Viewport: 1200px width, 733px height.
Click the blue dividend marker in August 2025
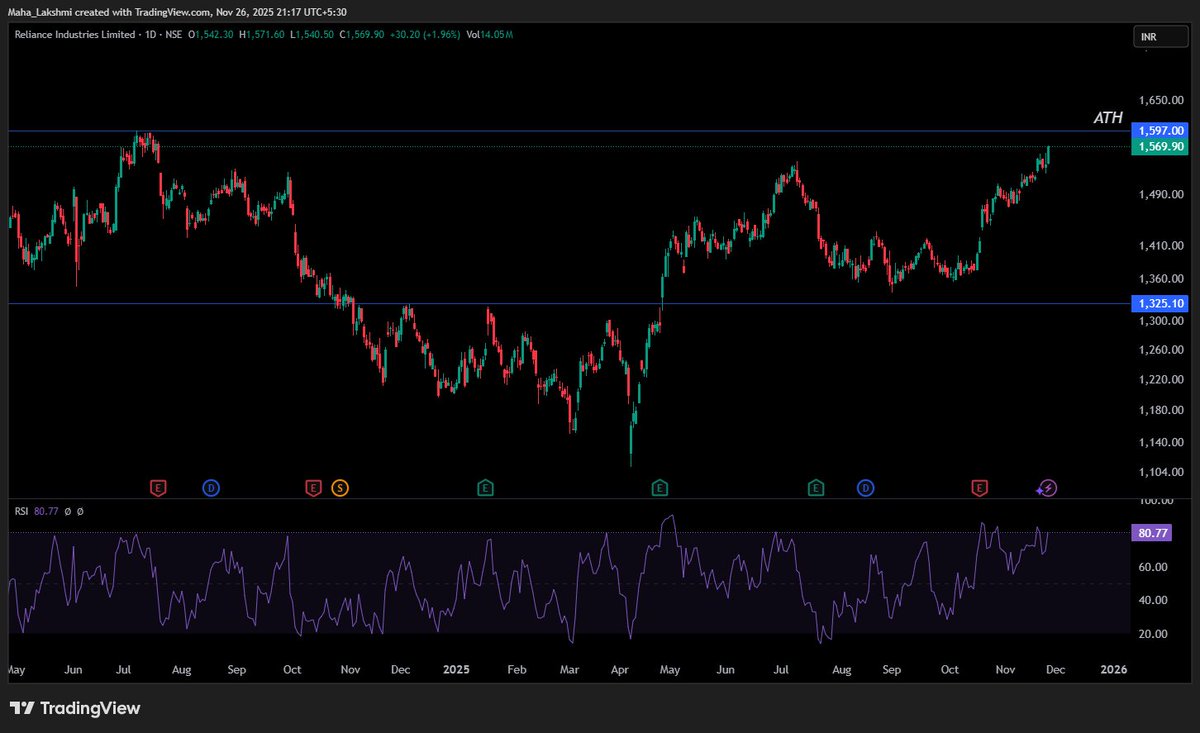click(865, 488)
